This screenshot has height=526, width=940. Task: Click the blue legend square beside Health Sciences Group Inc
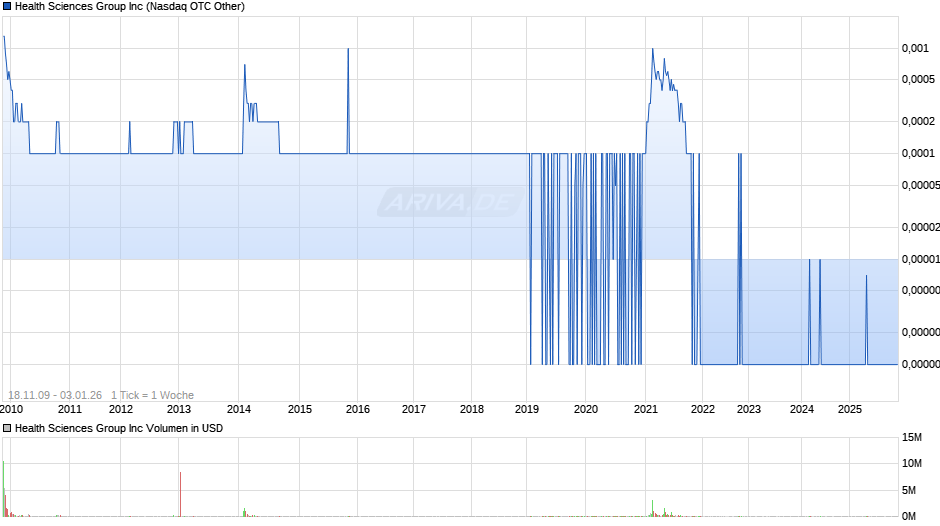[7, 7]
